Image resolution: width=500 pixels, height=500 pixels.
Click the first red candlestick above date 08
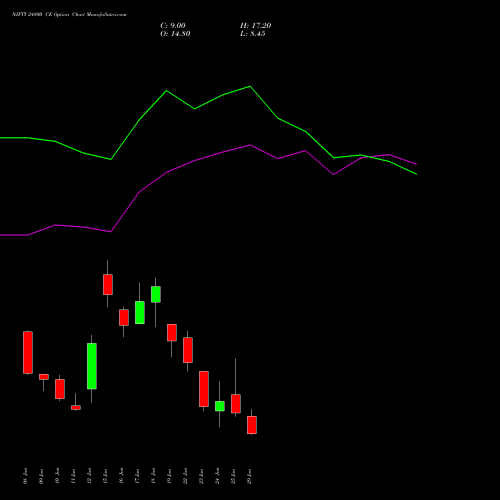click(x=28, y=352)
